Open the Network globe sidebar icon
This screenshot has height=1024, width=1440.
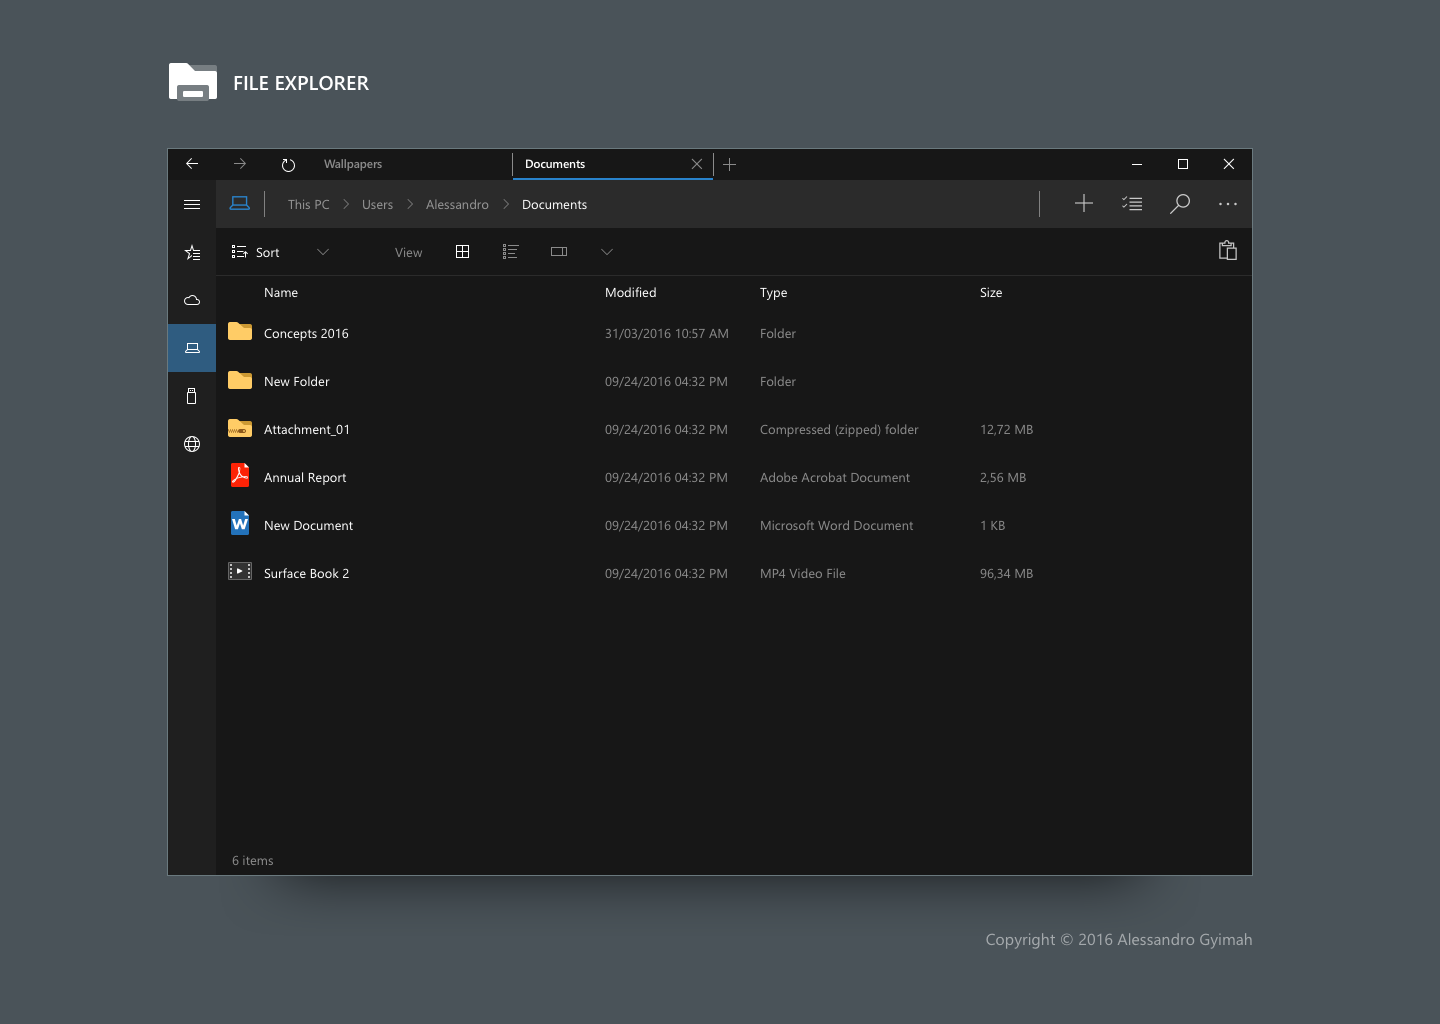(192, 444)
